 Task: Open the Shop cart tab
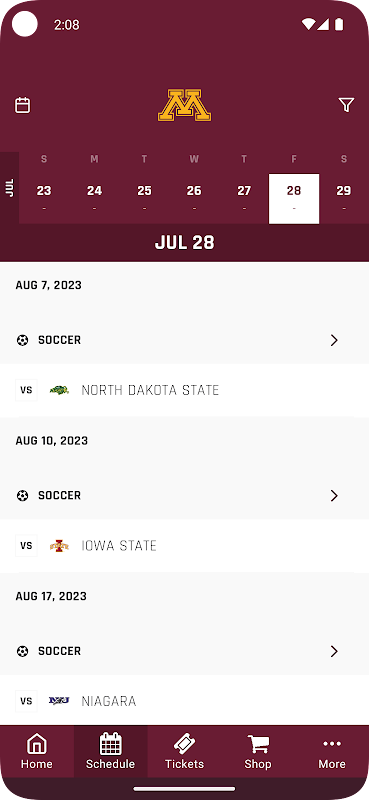pyautogui.click(x=258, y=751)
